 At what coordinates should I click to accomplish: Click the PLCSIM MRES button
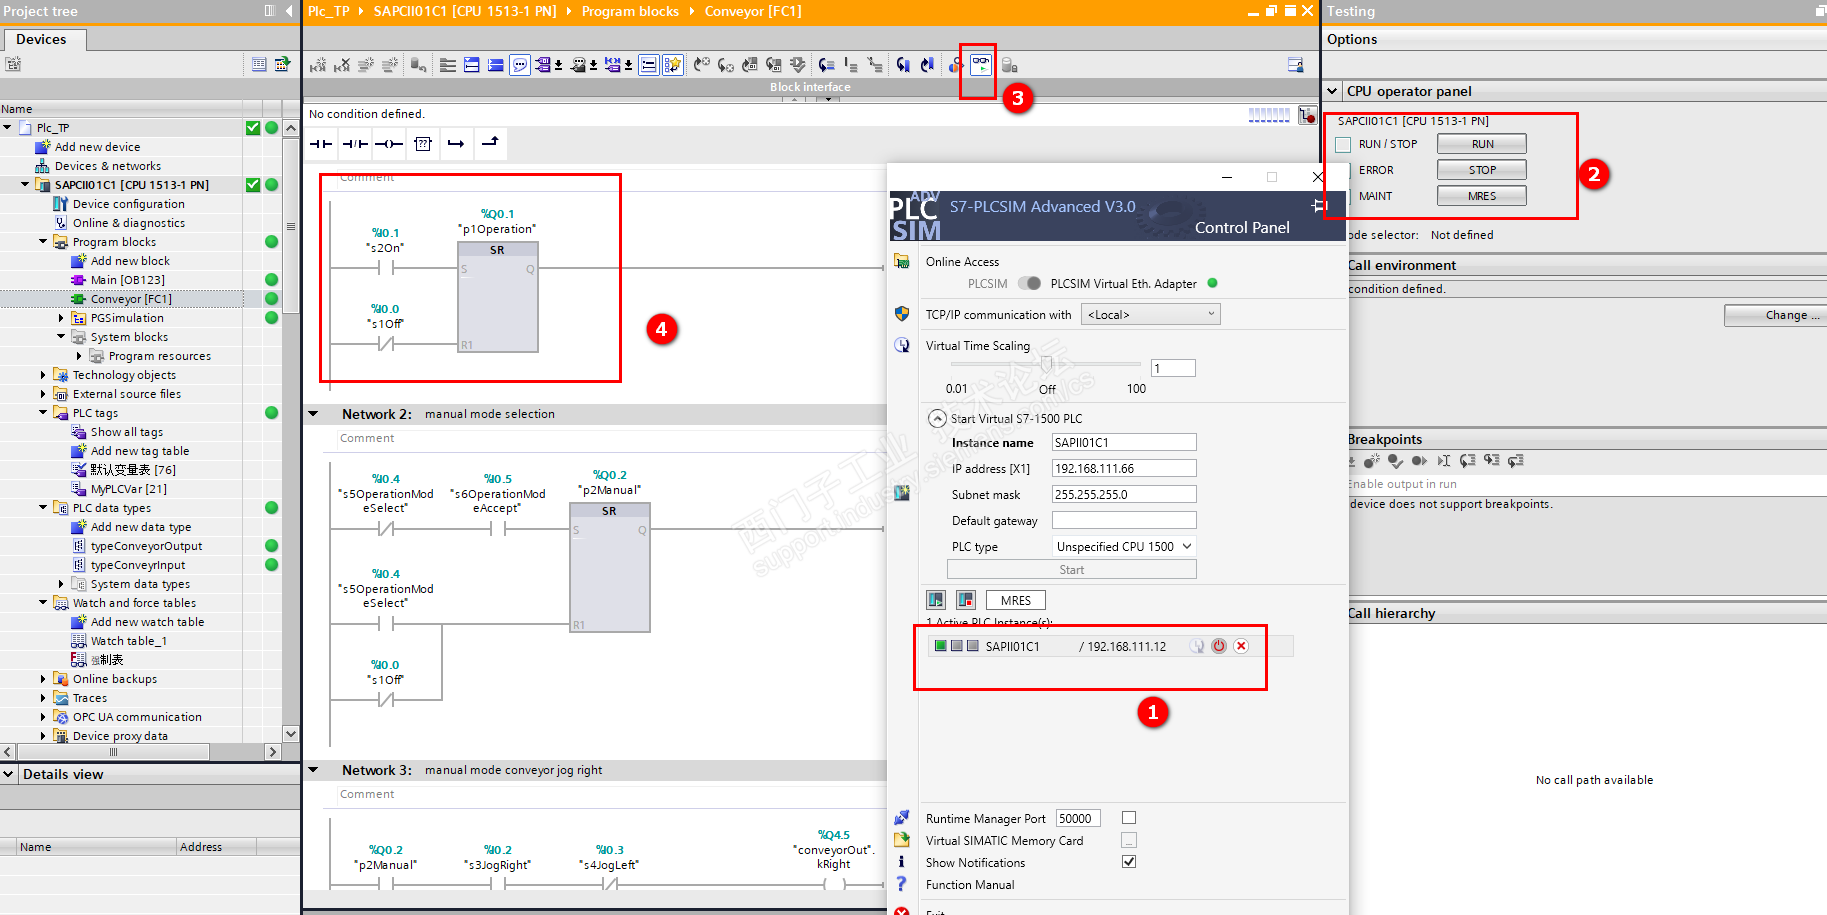(1016, 600)
